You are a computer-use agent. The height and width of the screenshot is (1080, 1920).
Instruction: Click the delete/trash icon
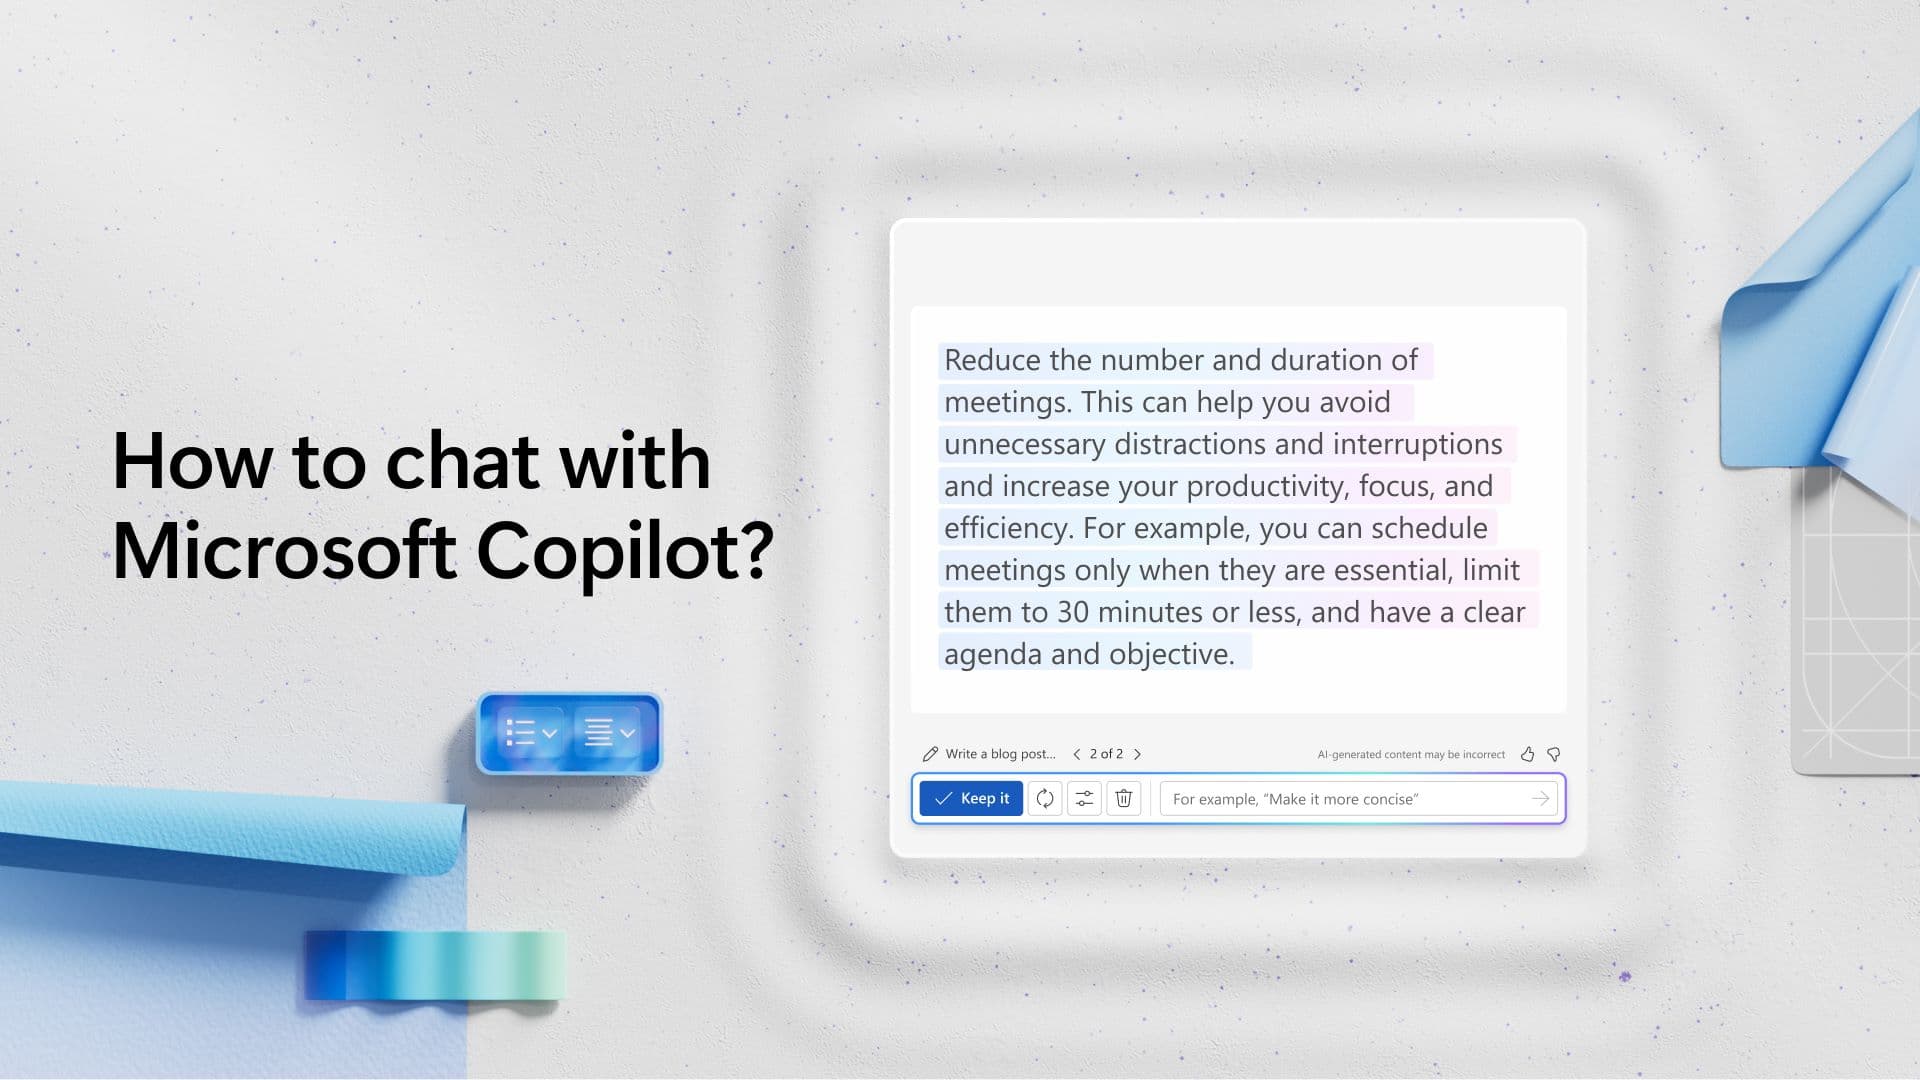(1122, 798)
